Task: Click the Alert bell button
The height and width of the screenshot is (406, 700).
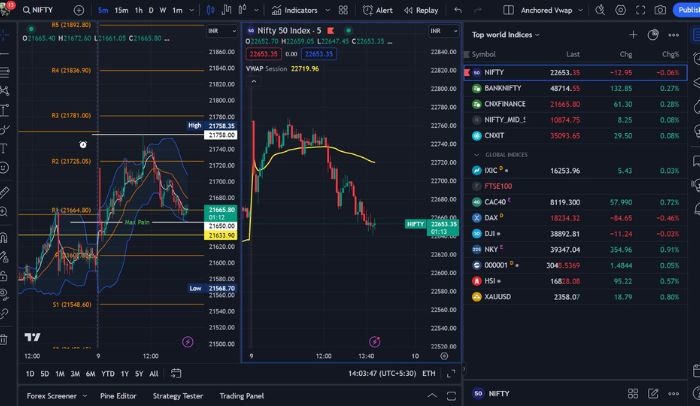Action: [378, 10]
